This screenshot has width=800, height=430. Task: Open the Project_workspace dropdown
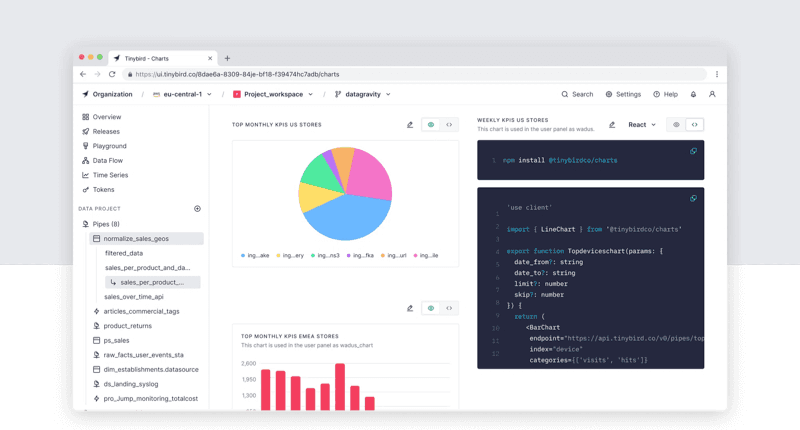pyautogui.click(x=273, y=94)
